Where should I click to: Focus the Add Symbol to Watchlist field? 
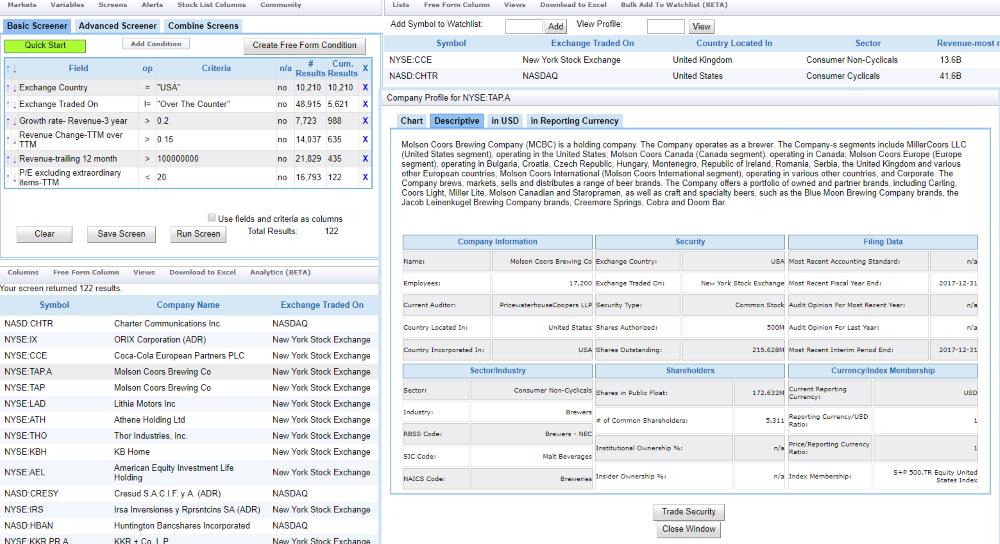523,26
